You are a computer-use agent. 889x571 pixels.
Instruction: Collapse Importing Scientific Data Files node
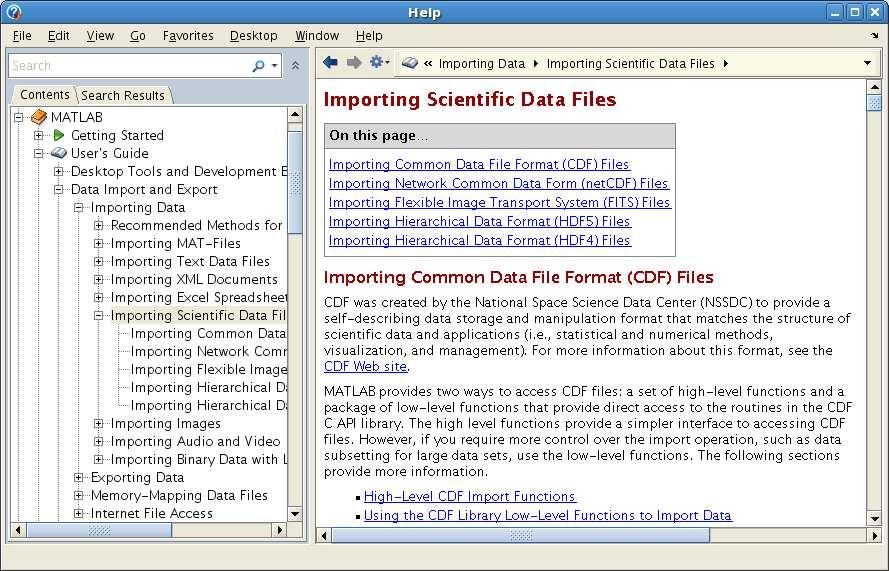(99, 315)
